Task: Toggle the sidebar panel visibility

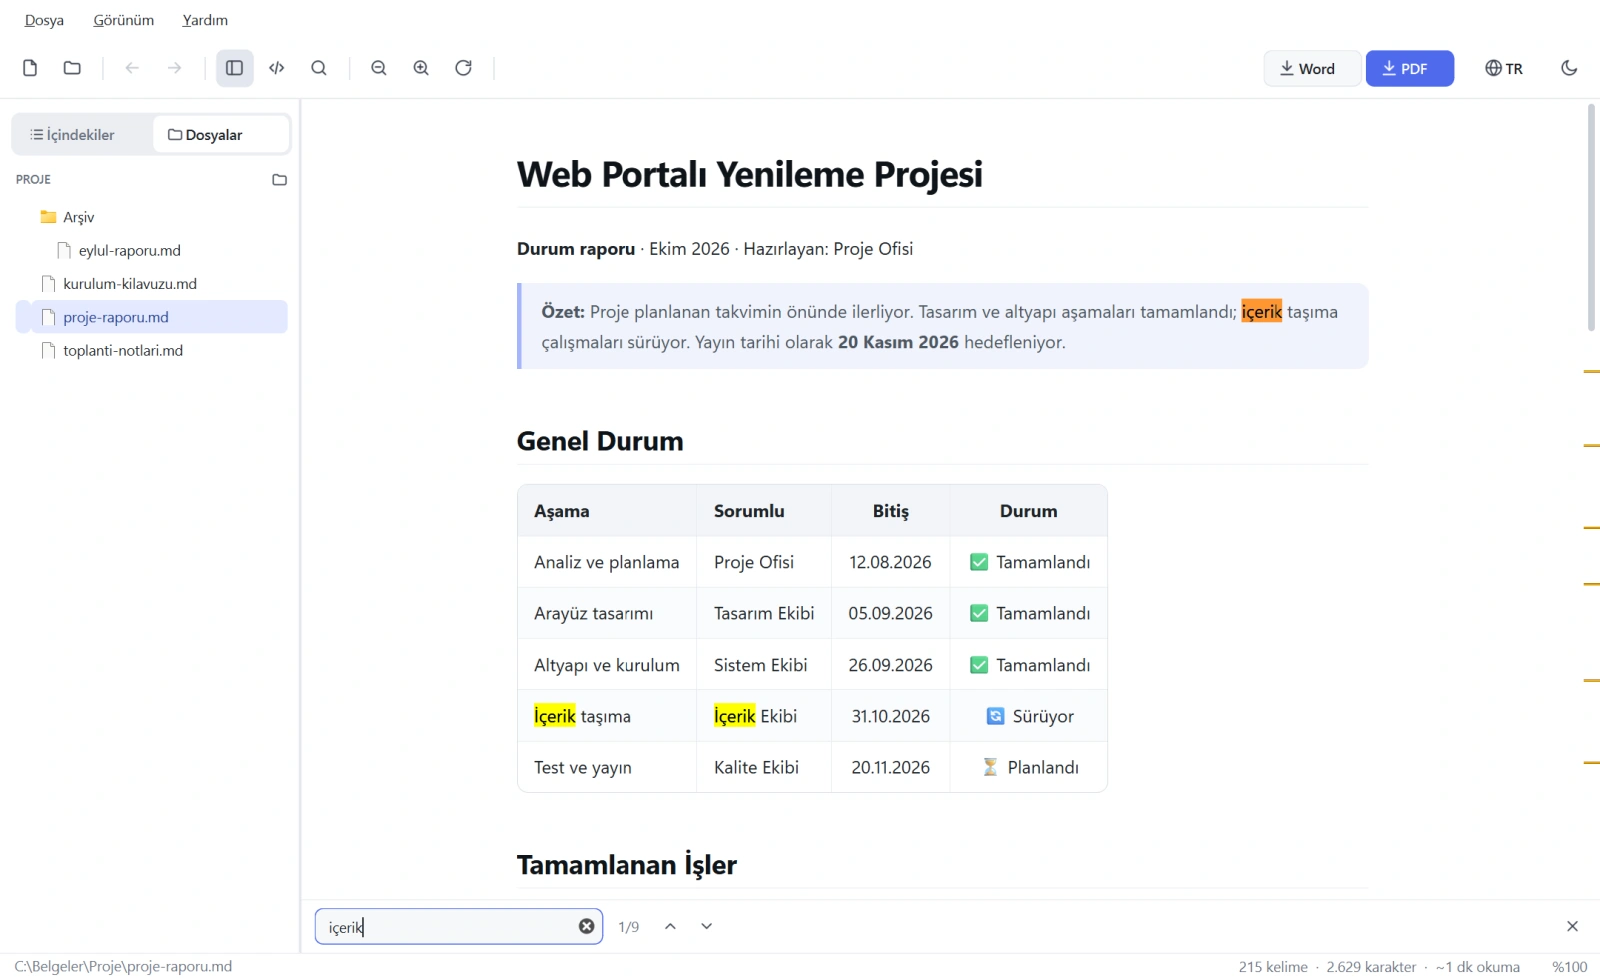Action: click(x=235, y=68)
